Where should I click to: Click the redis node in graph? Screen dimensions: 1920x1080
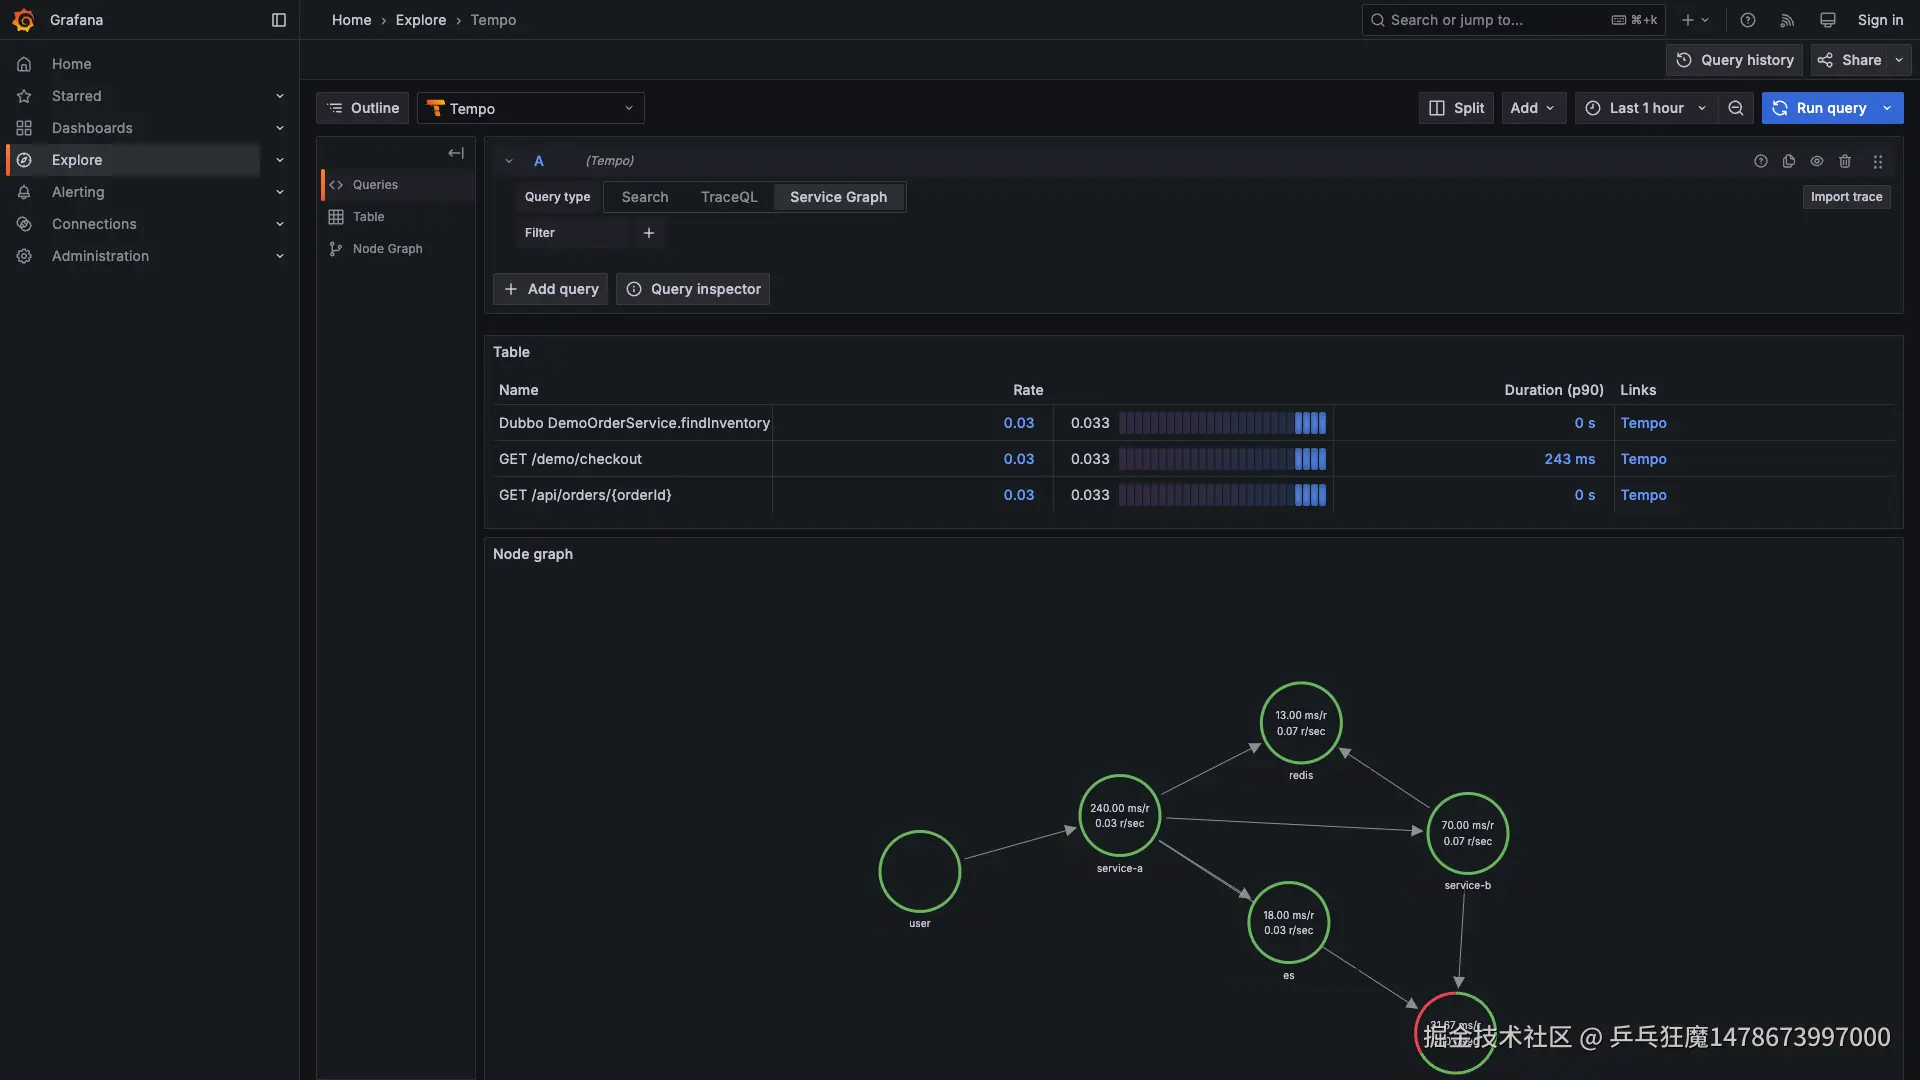[1301, 723]
